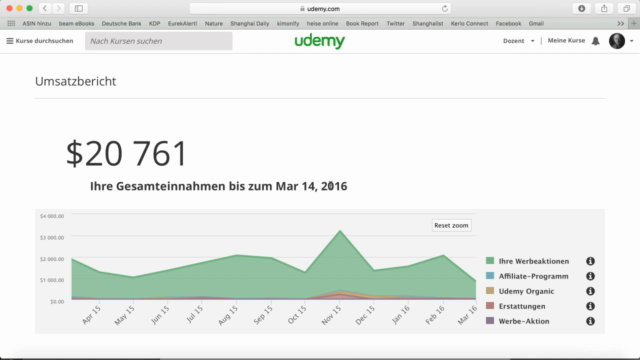This screenshot has width=640, height=360.
Task: Click the green Ihre Werbeaktionen swatch
Action: point(490,260)
